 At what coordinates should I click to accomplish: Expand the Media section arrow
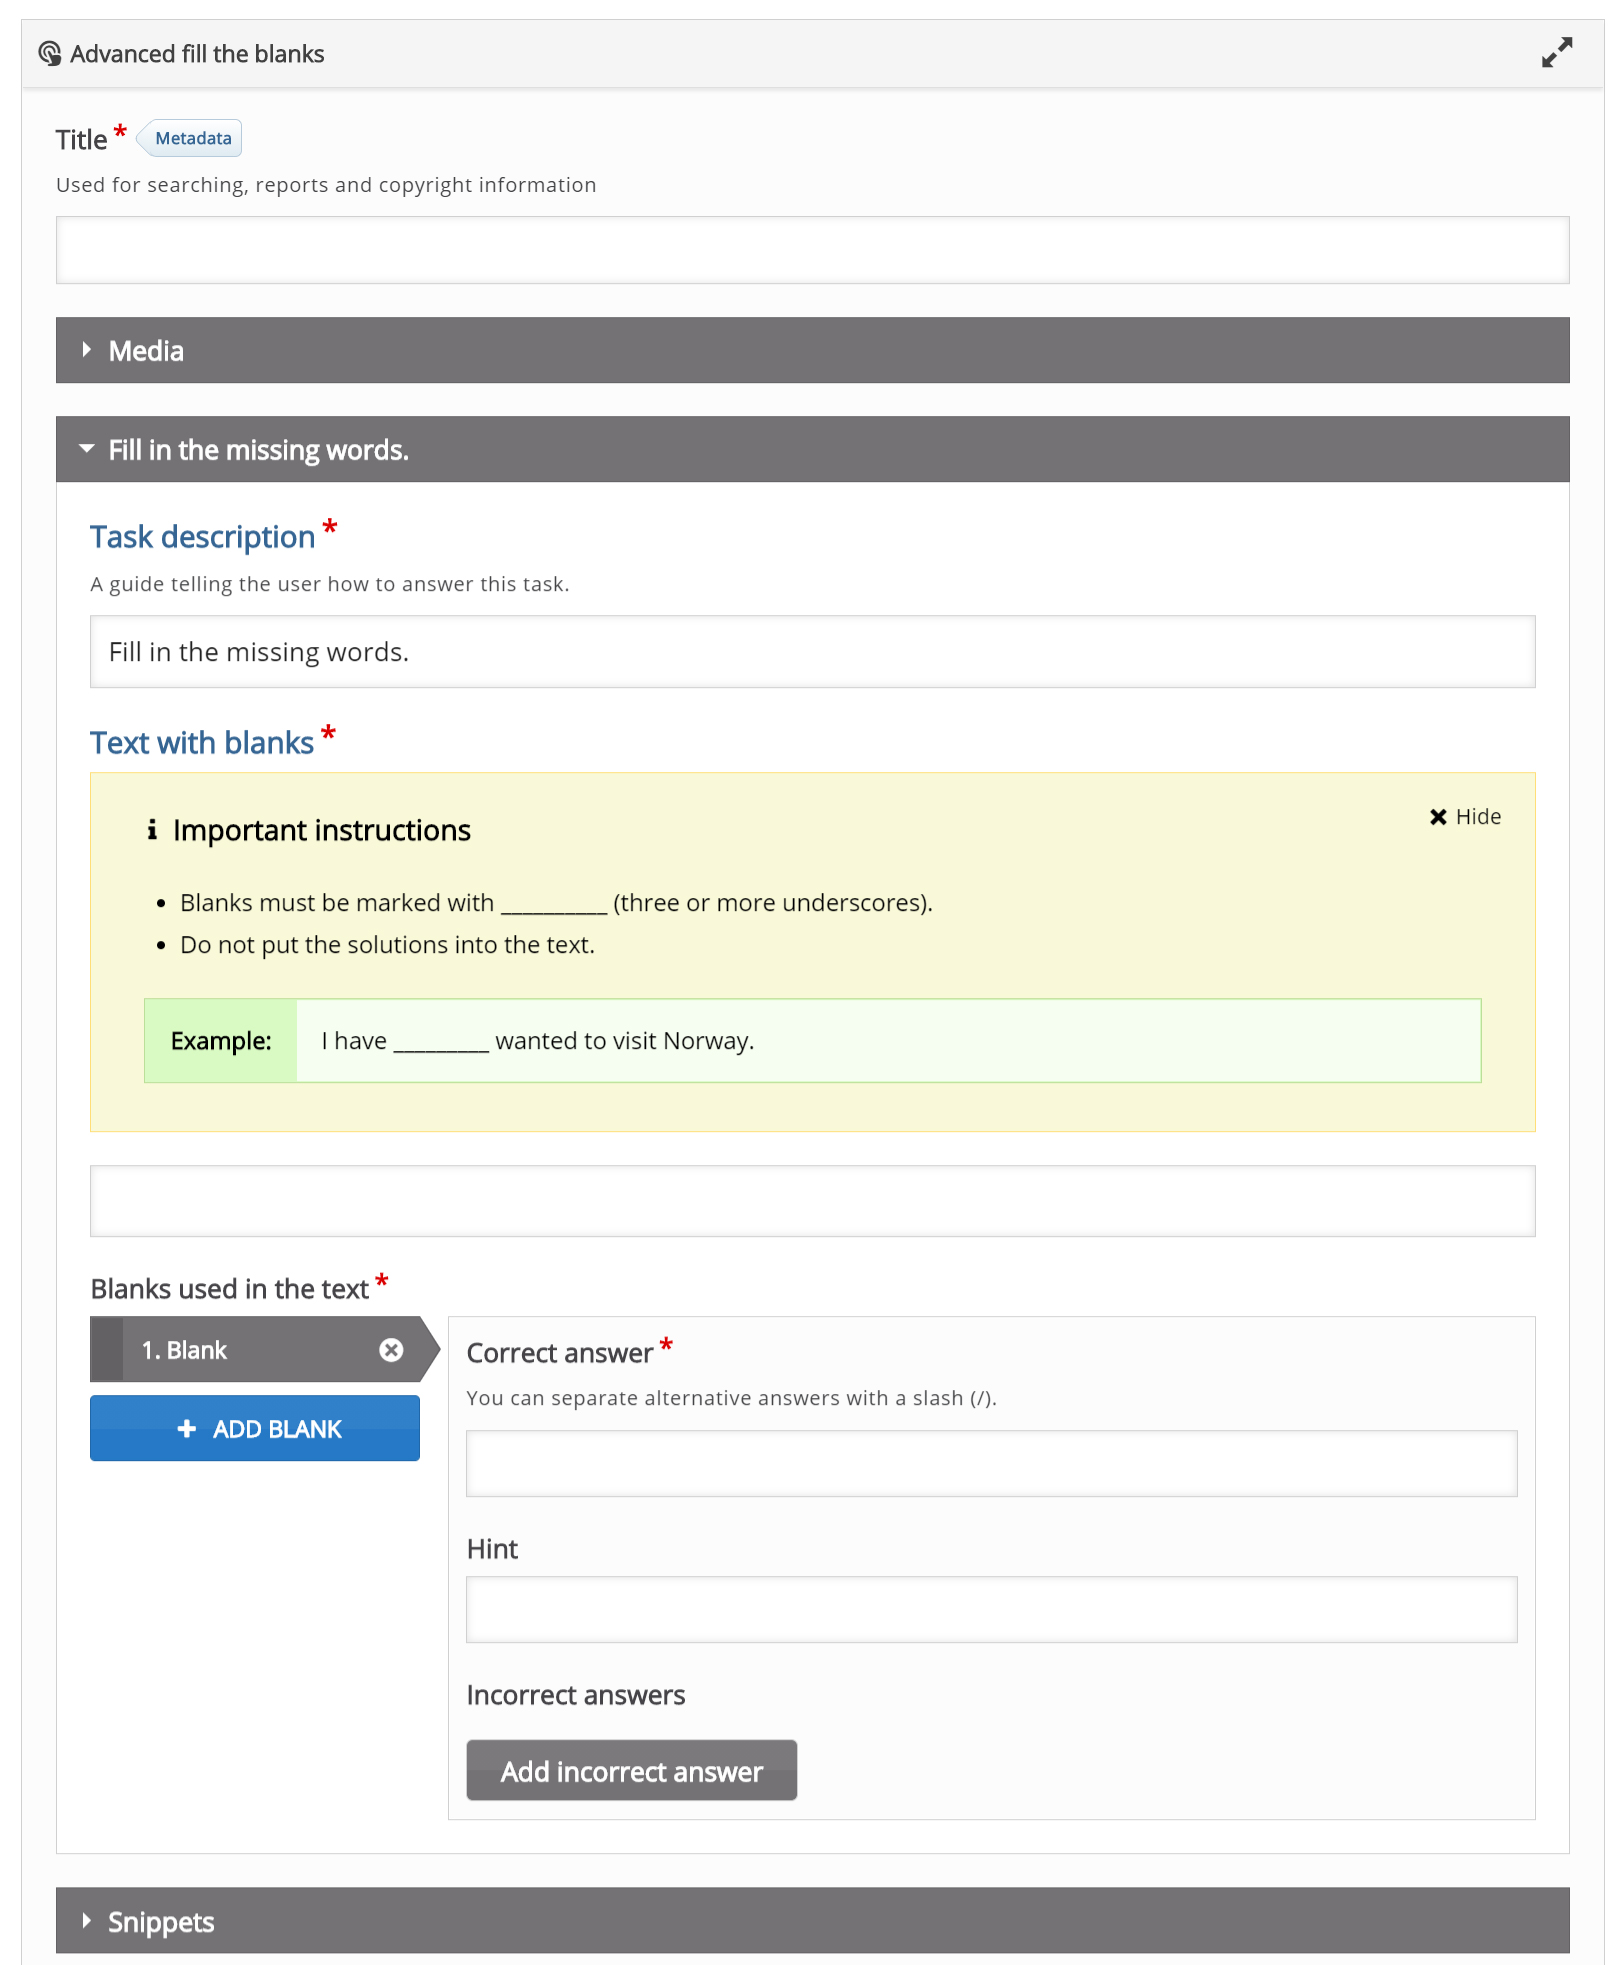[x=87, y=350]
